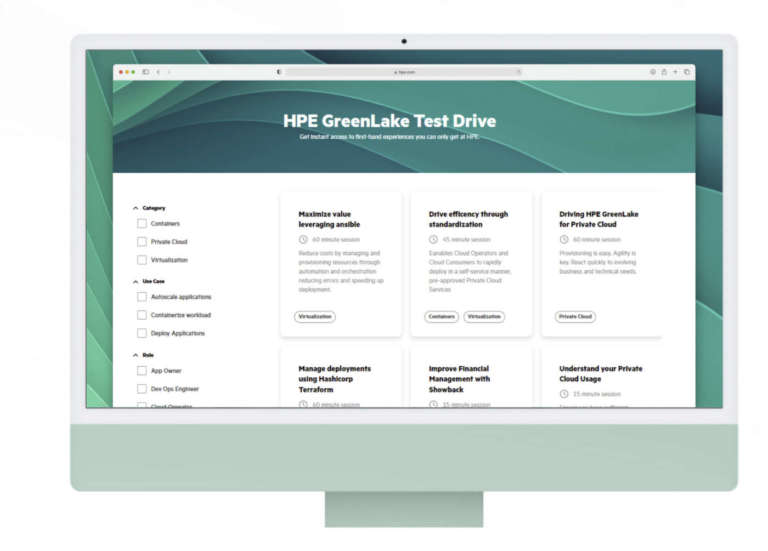768x551 pixels.
Task: Click clock icon on Understand your Private Cloud Usage
Action: 564,394
